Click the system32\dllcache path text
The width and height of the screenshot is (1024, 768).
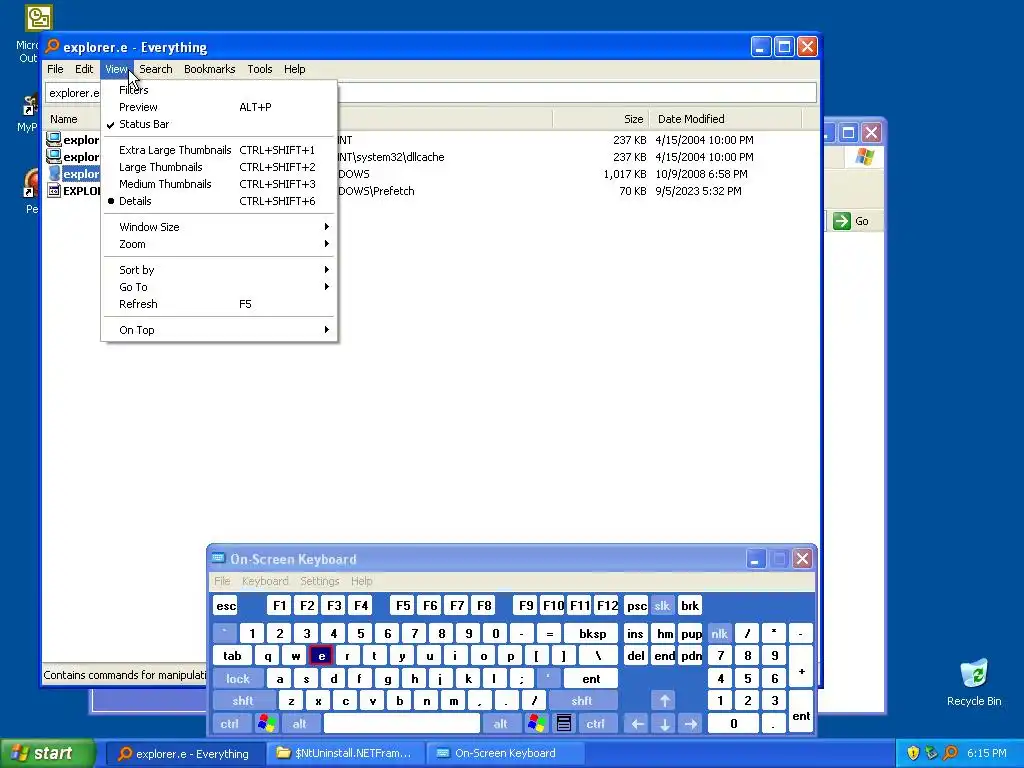(391, 157)
